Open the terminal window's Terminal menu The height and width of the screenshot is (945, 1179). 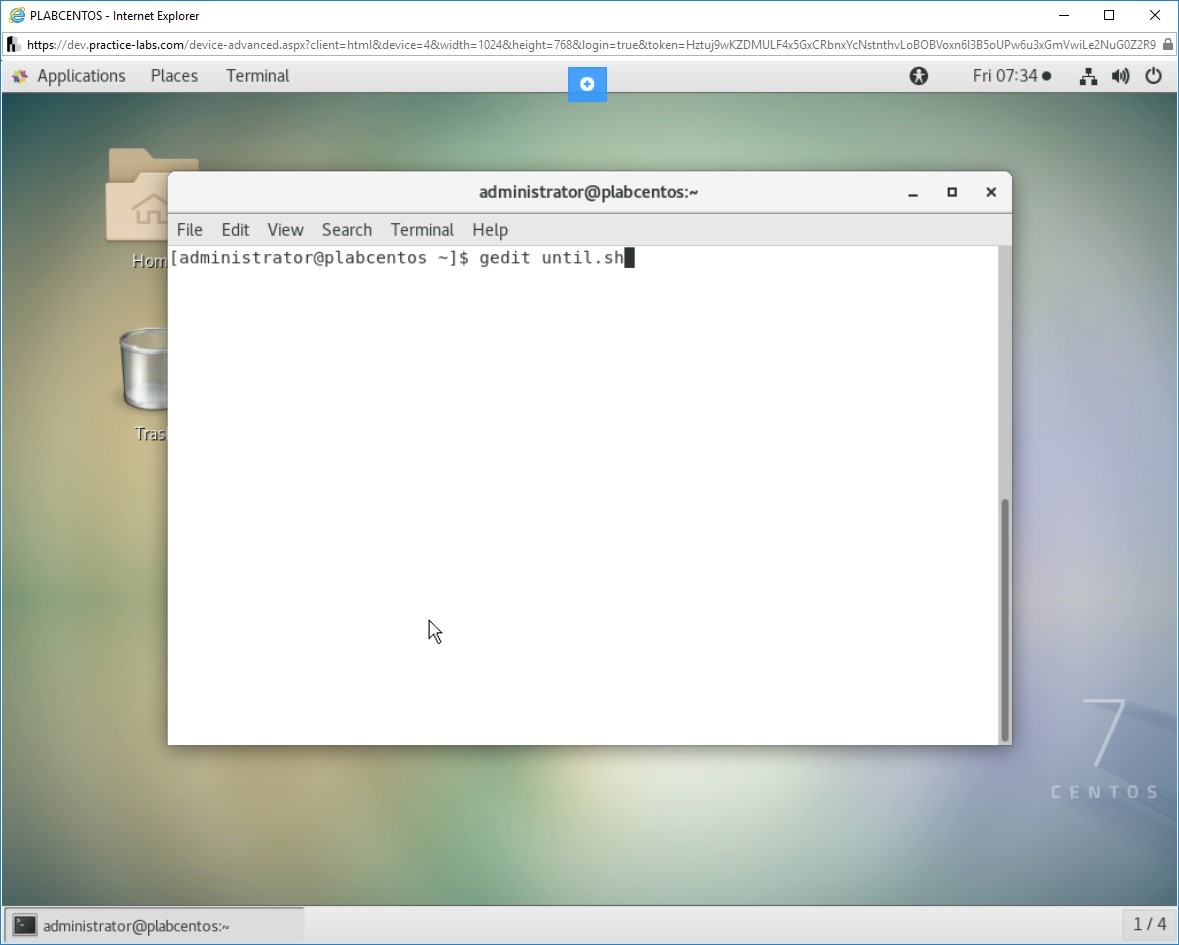pos(422,230)
